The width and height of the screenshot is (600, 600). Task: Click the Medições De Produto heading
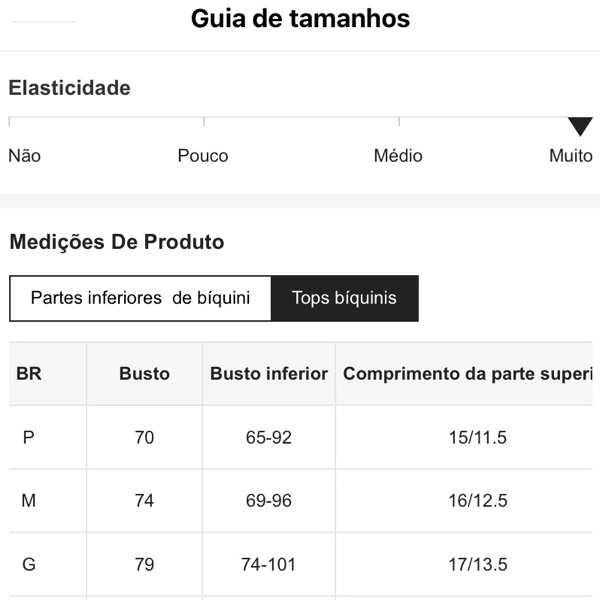tap(116, 242)
